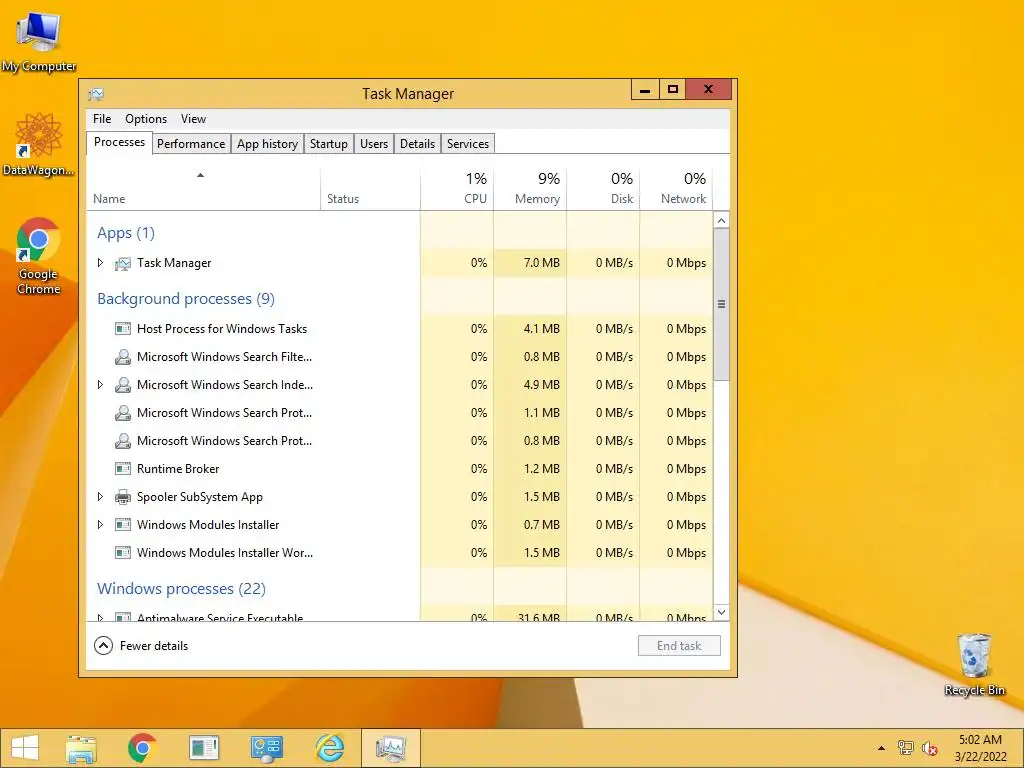This screenshot has height=768, width=1024.
Task: Open the Recycle Bin desktop icon
Action: [x=974, y=664]
